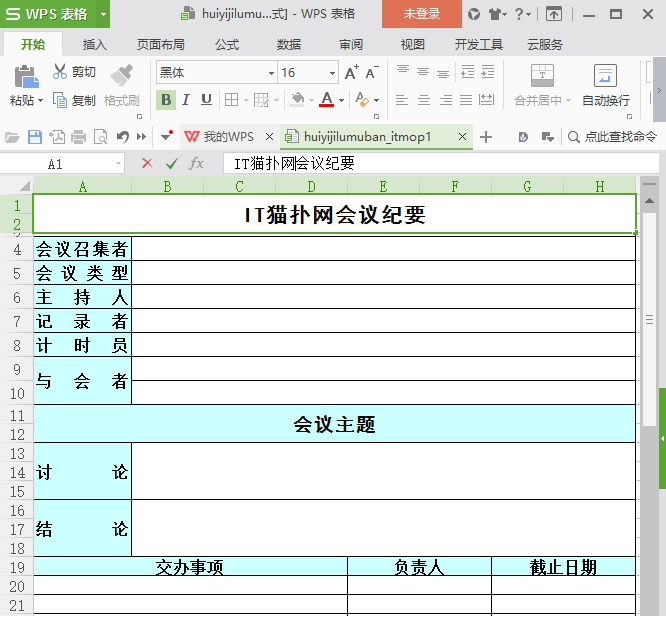Open the 页面布局 ribbon tab
The width and height of the screenshot is (666, 640).
coord(161,44)
